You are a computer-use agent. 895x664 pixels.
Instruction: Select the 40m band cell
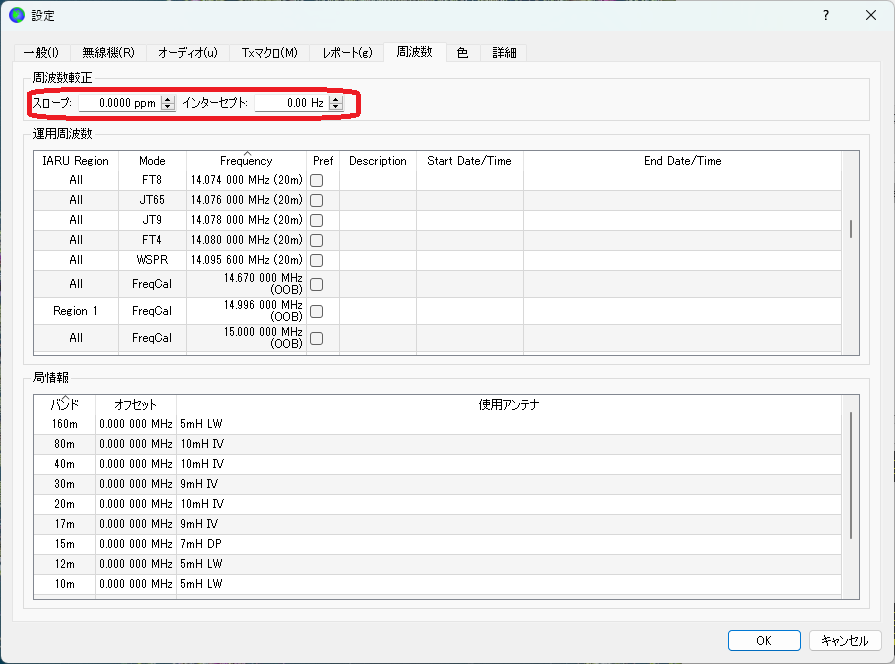64,464
